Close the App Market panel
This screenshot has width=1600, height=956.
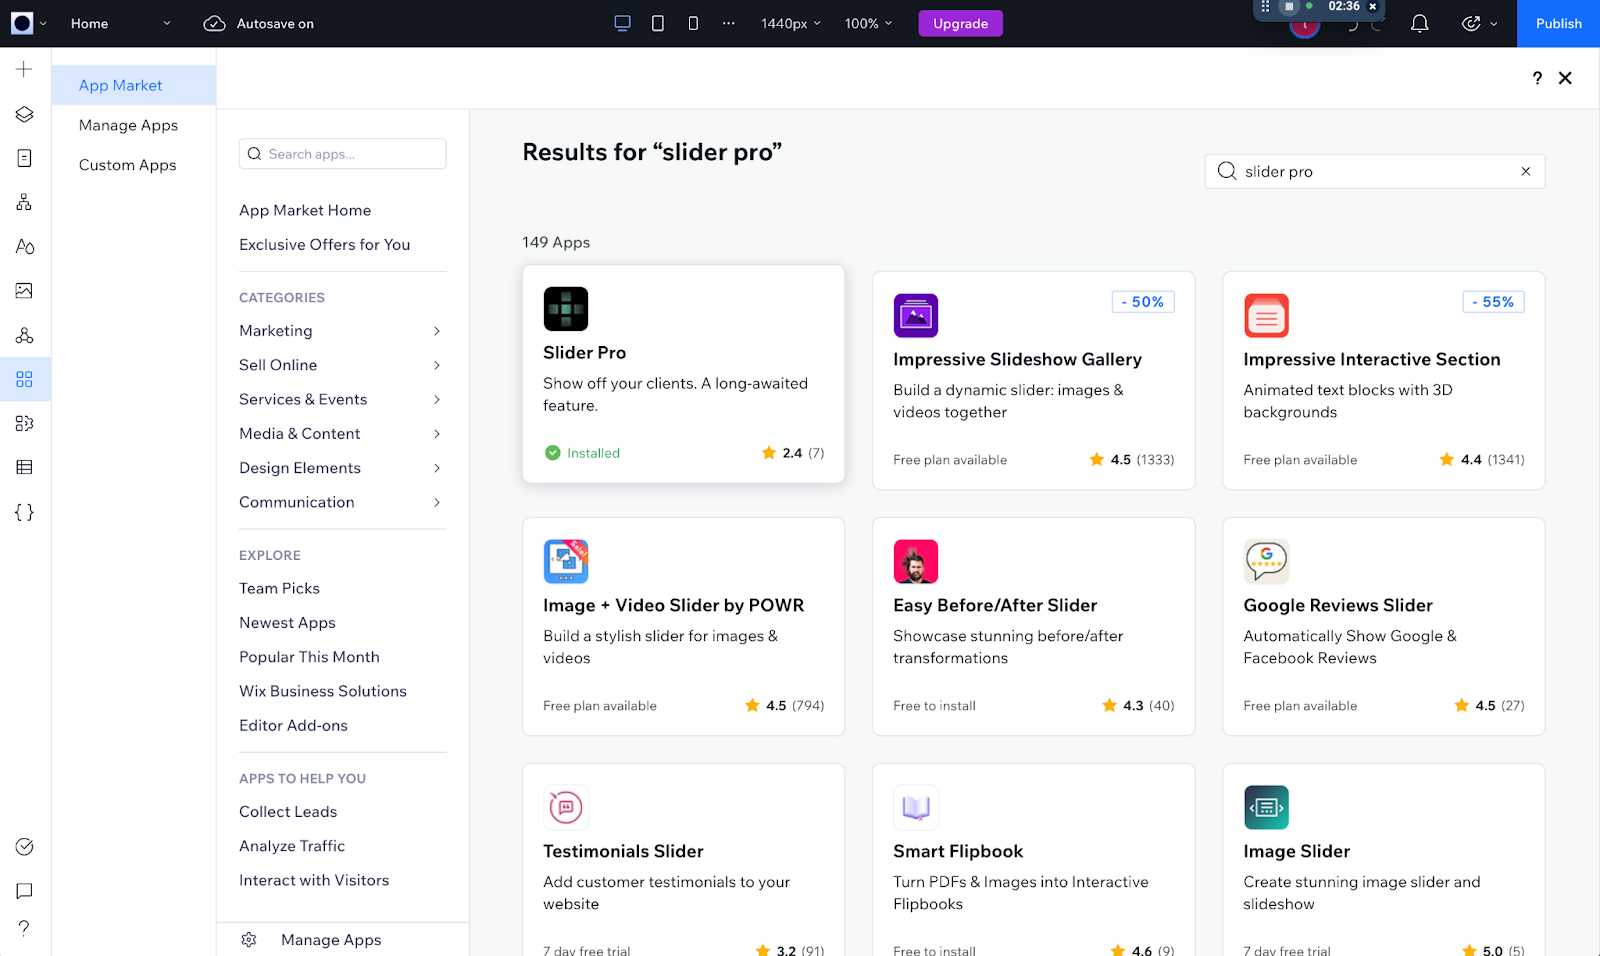[x=1565, y=78]
